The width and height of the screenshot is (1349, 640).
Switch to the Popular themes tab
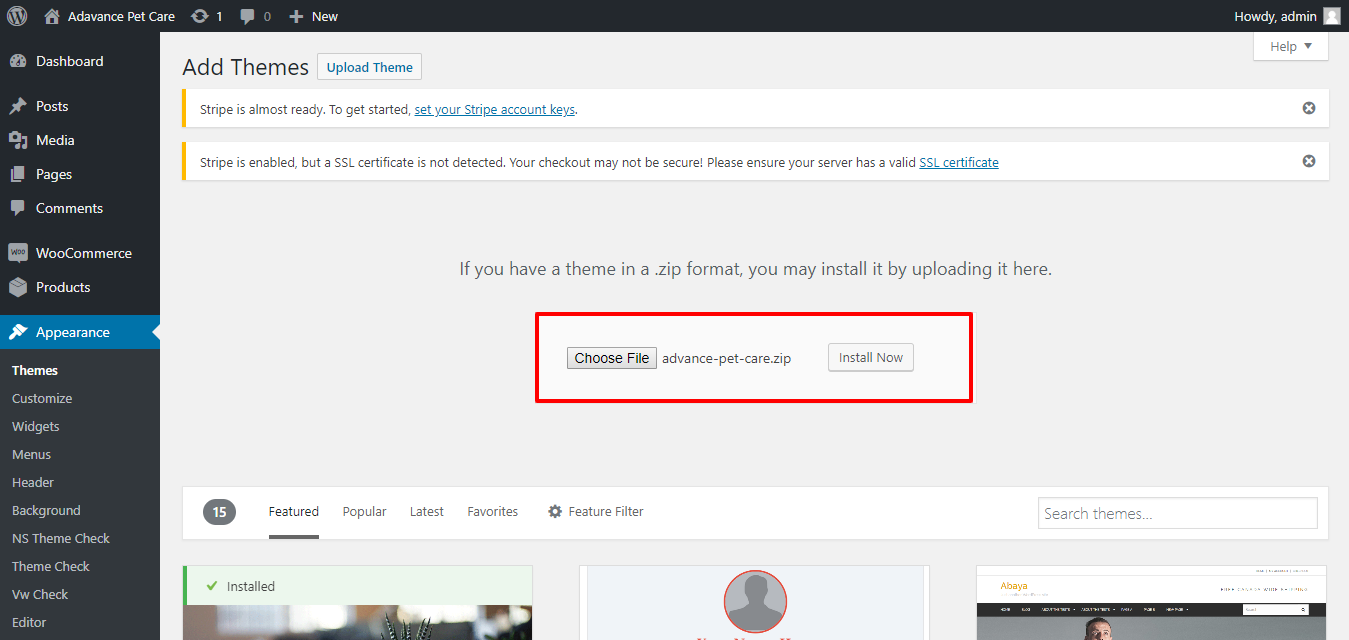[364, 511]
